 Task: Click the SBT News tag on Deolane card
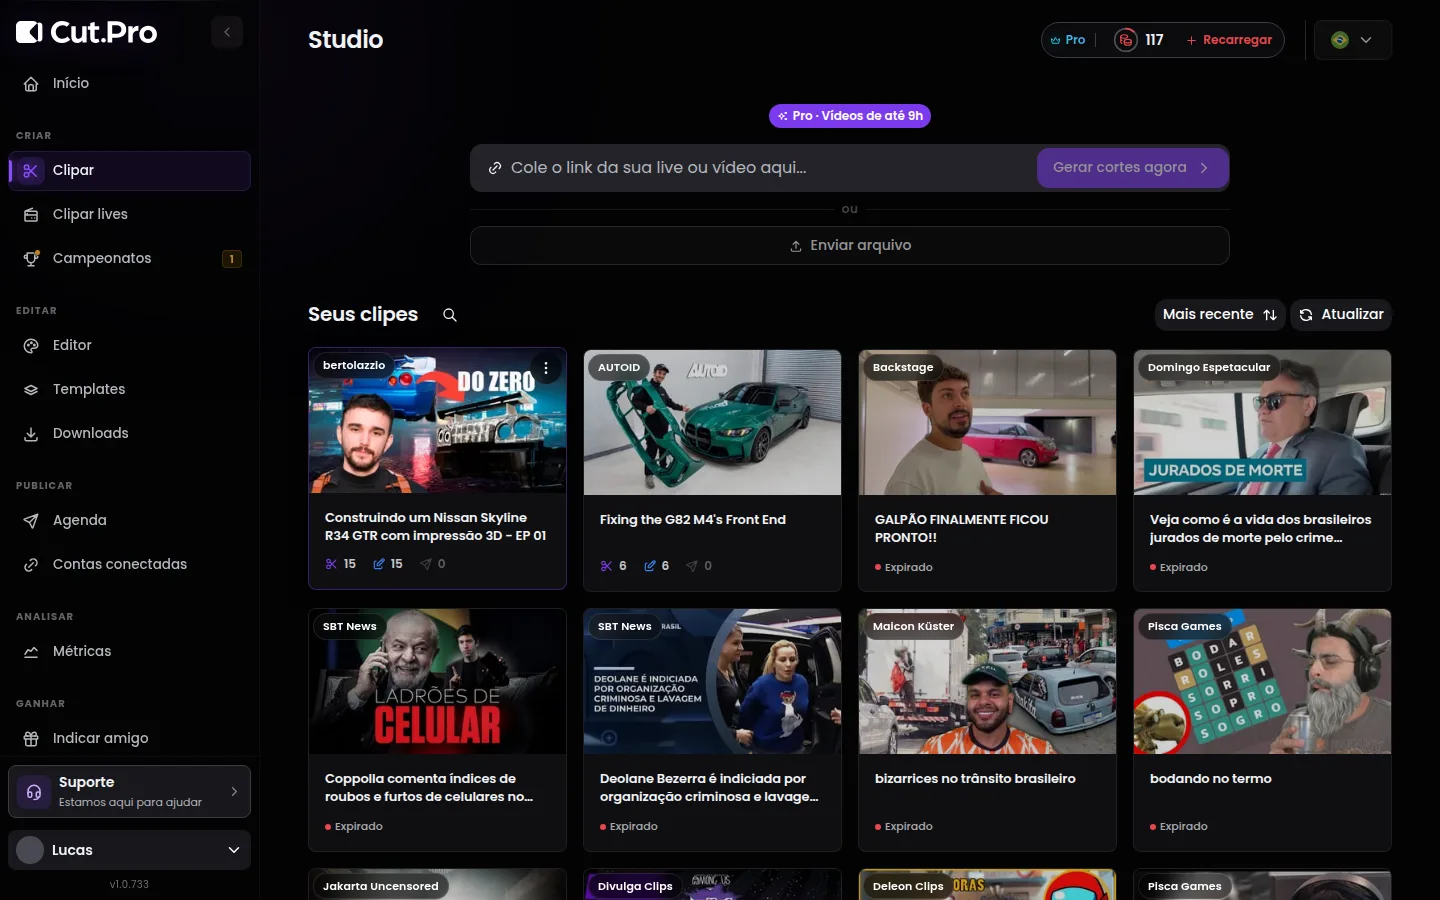[625, 627]
